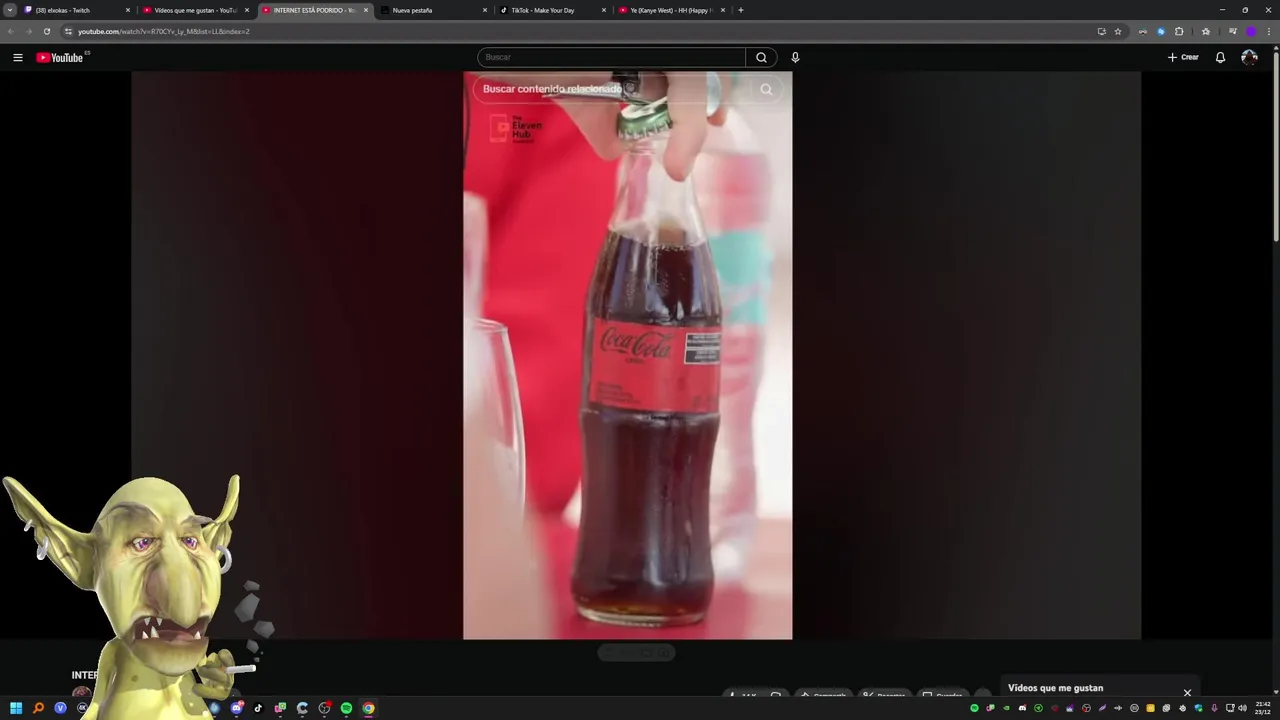Close the 'Videos que me gustan' playlist panel
This screenshot has height=720, width=1280.
tap(1187, 692)
